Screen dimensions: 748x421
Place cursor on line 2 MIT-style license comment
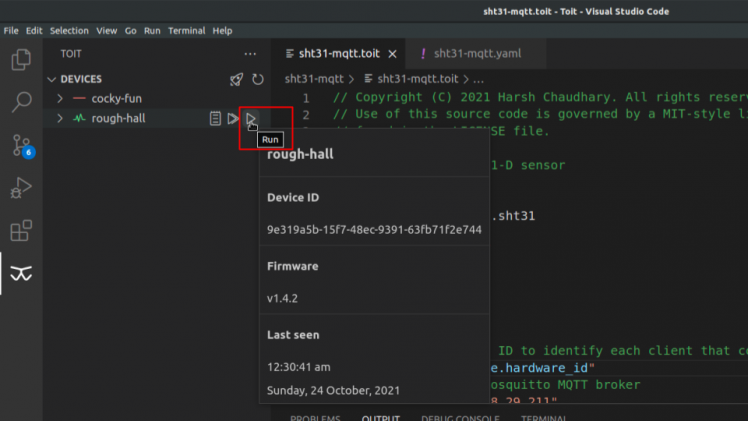(x=540, y=114)
